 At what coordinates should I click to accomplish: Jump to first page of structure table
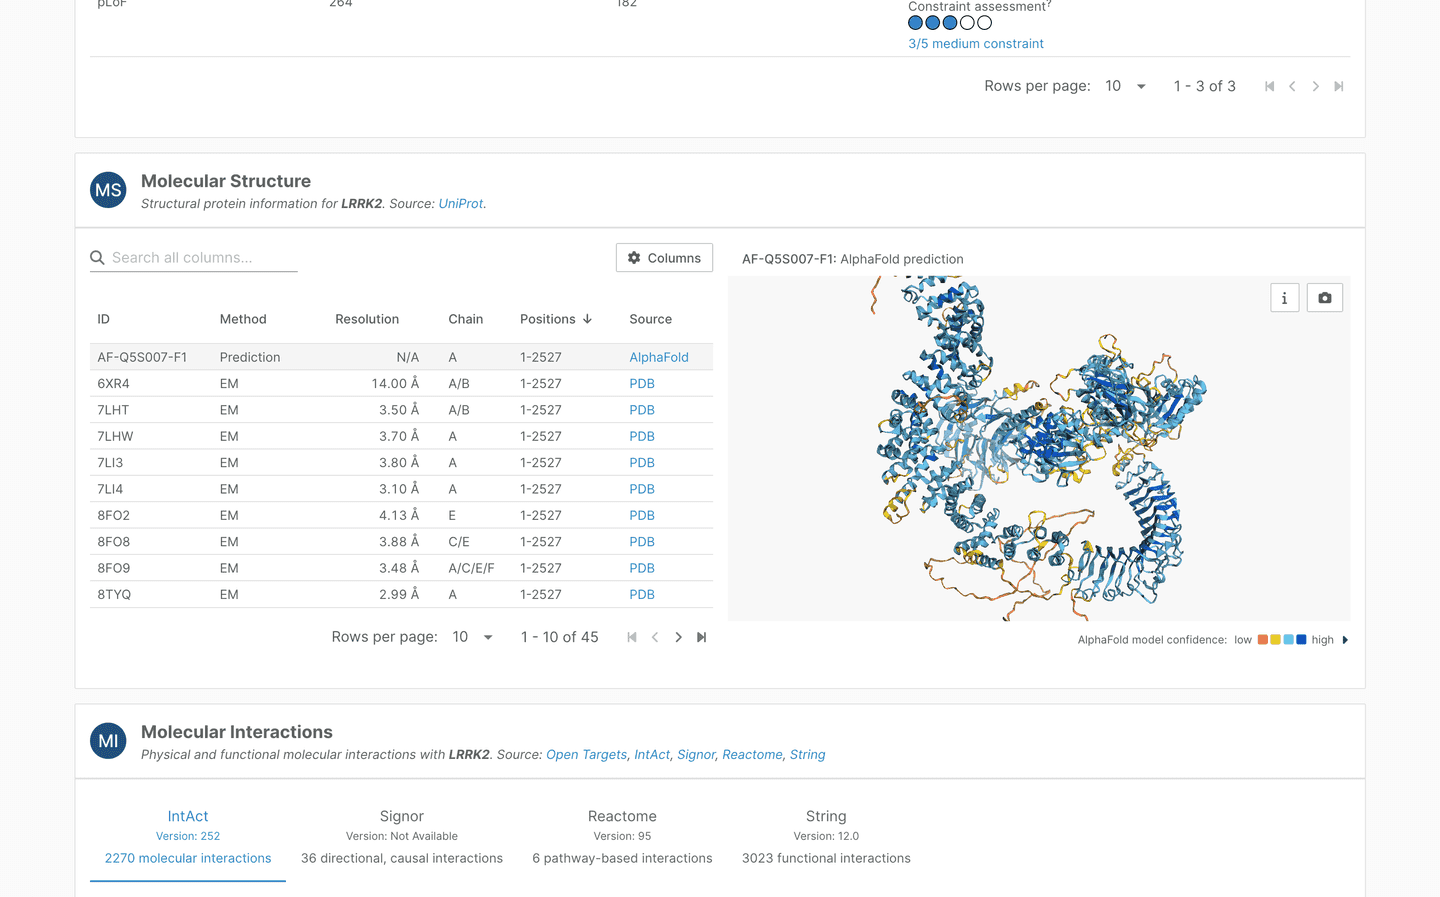point(632,637)
